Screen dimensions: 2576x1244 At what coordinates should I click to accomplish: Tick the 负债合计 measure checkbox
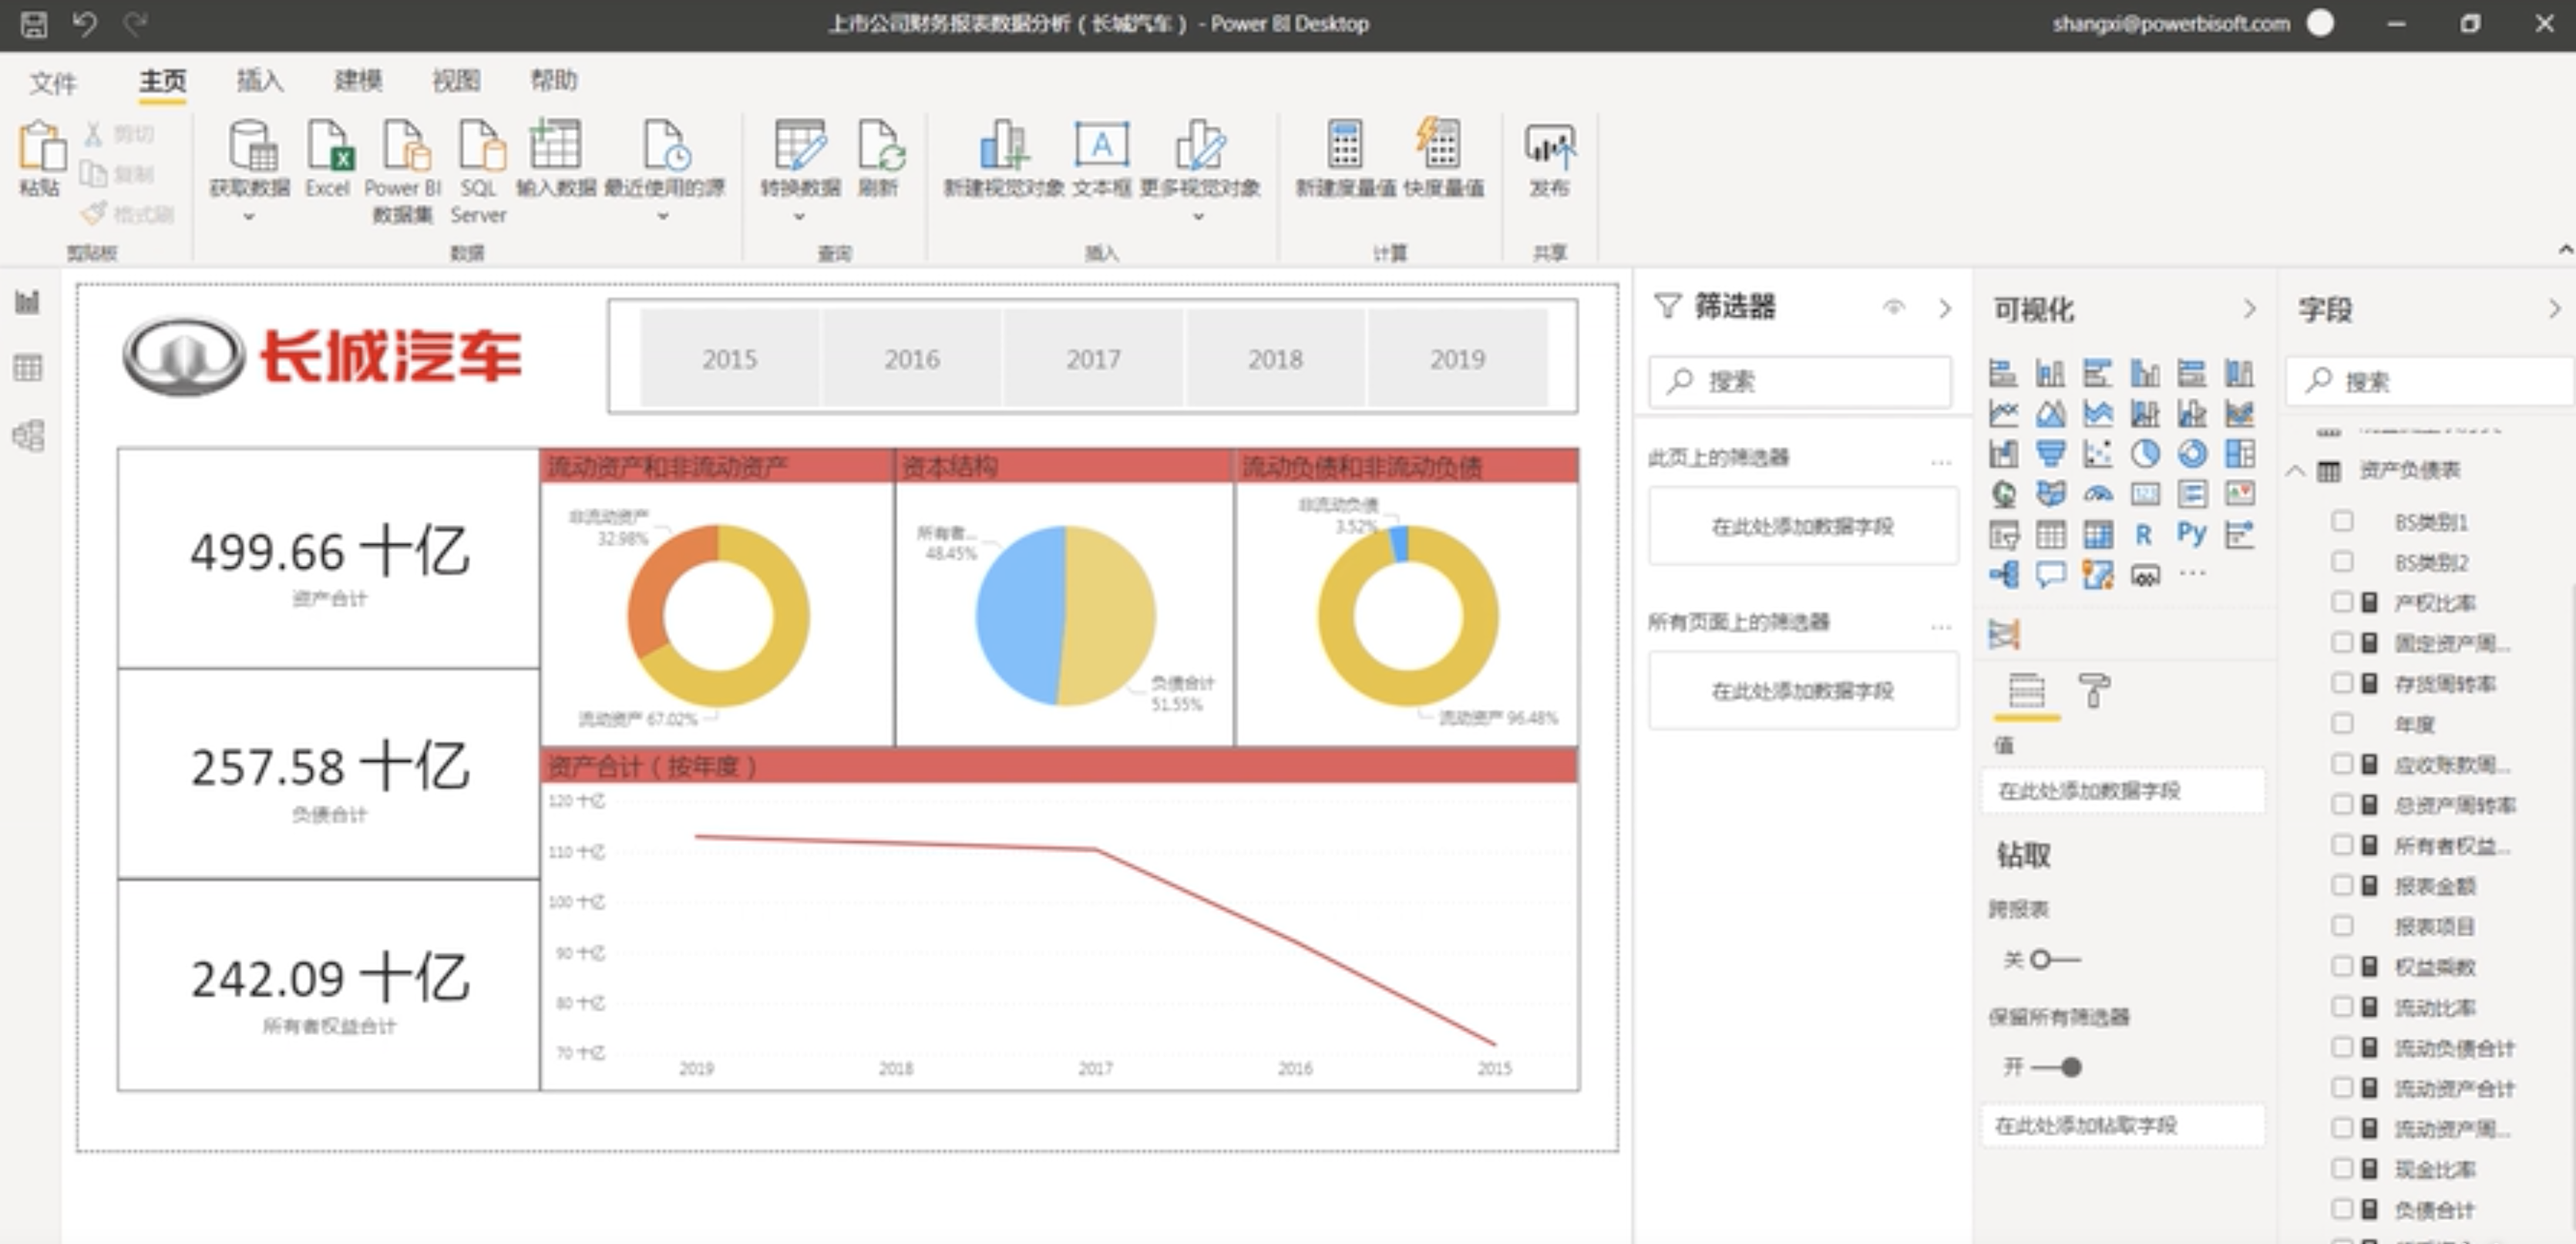click(2342, 1209)
